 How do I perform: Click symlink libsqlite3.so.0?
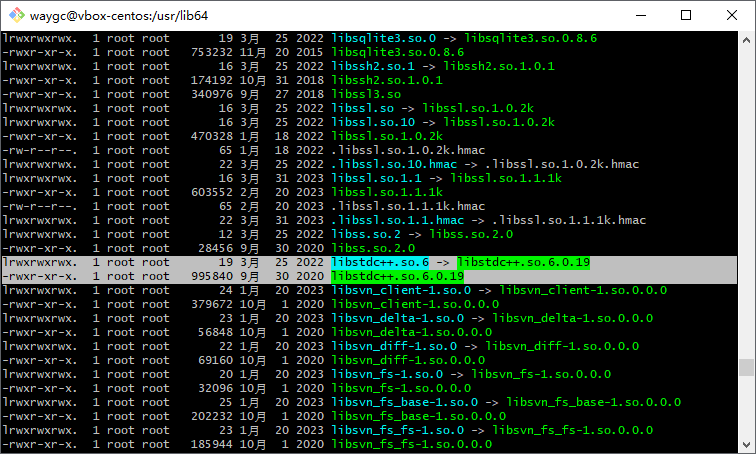coord(384,38)
